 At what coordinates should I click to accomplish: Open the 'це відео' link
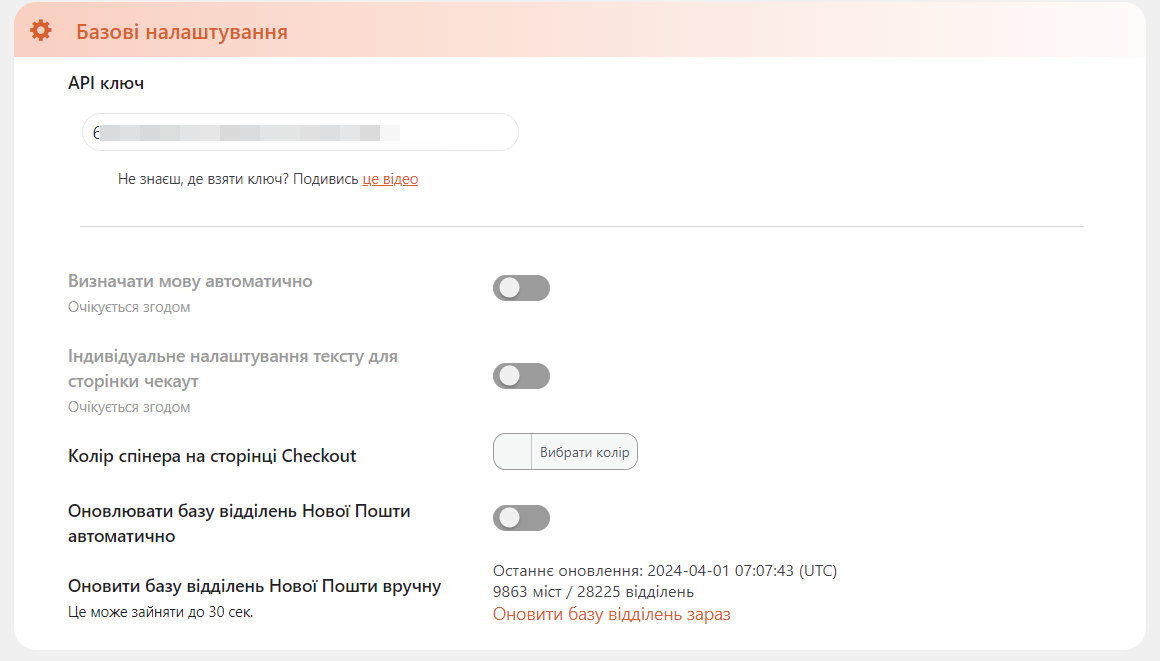[390, 179]
